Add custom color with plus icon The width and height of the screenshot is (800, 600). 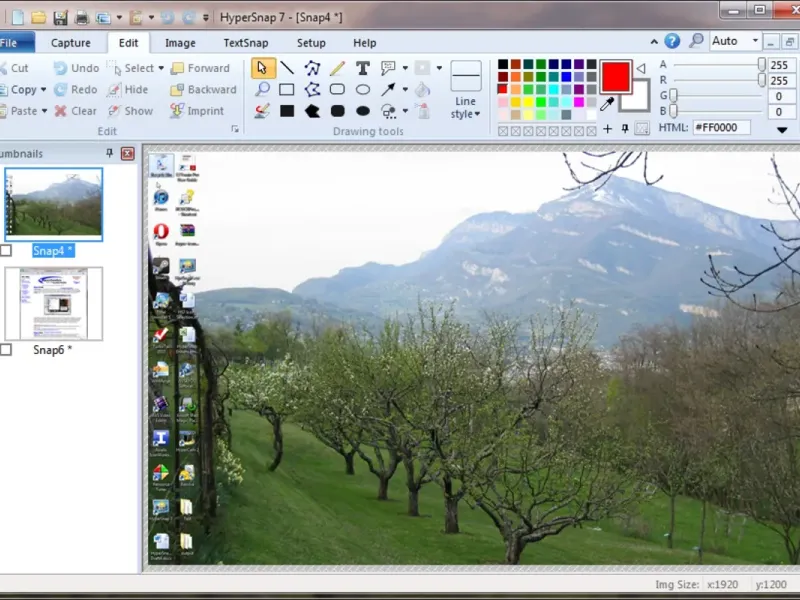[x=607, y=129]
